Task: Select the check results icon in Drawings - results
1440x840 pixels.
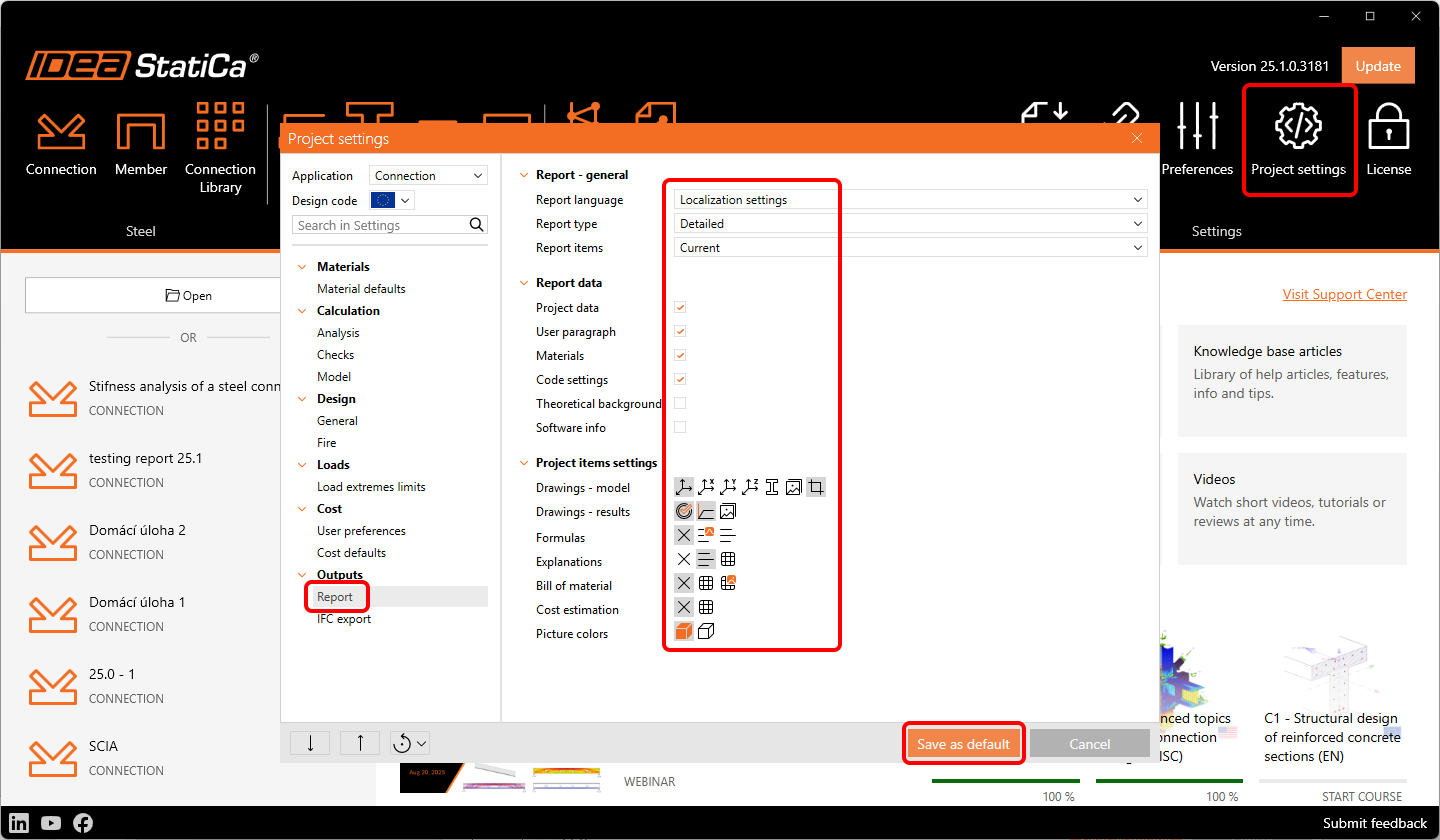Action: [684, 512]
